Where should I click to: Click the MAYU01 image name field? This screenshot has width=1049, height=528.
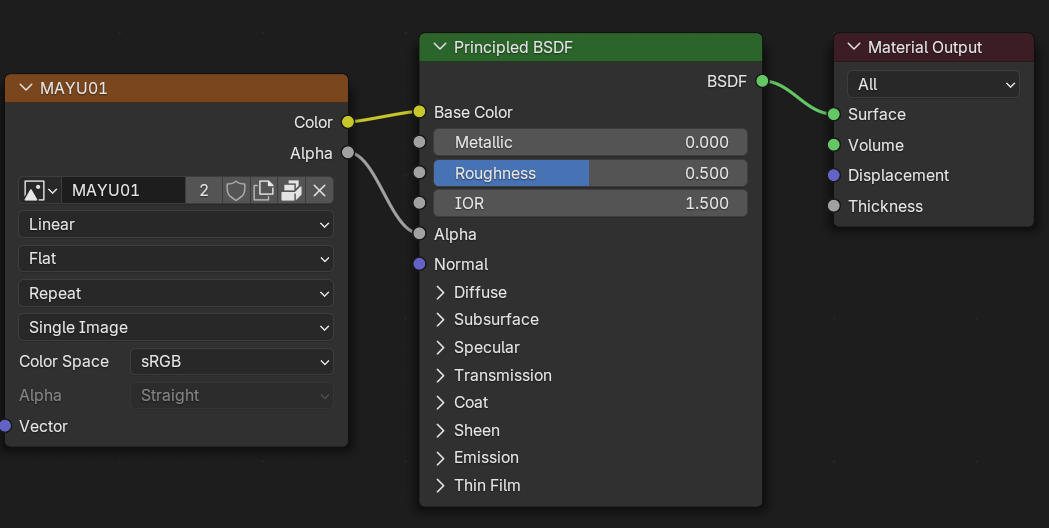[123, 190]
